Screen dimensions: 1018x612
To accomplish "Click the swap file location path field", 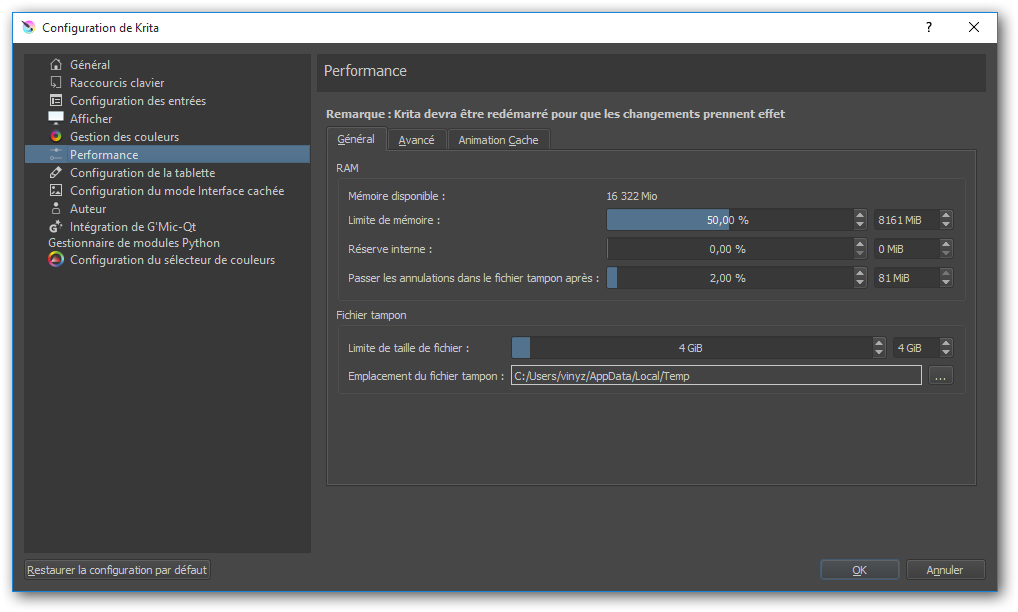I will pos(715,376).
